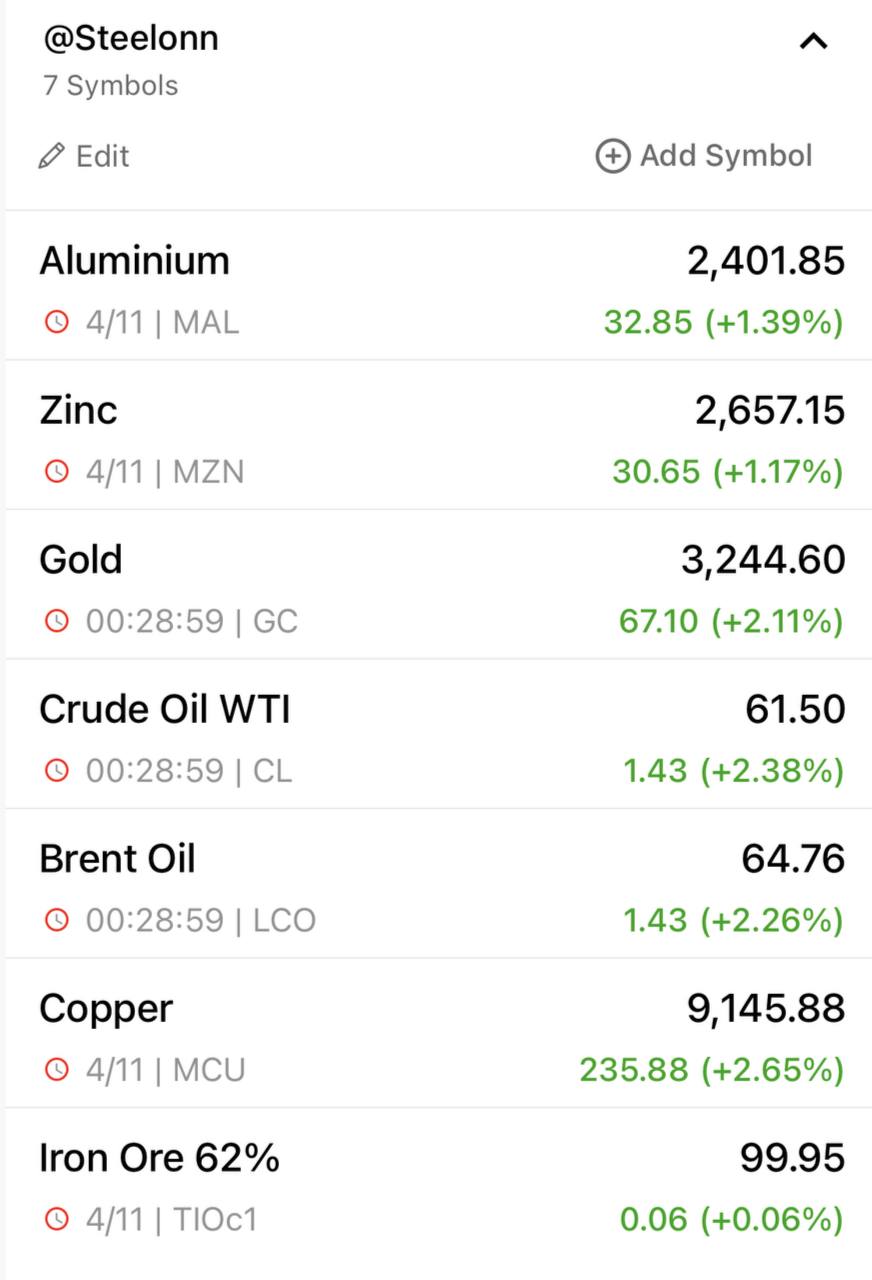Viewport: 872px width, 1280px height.
Task: Tap the clock icon beside TIOc1
Action: 57,1219
